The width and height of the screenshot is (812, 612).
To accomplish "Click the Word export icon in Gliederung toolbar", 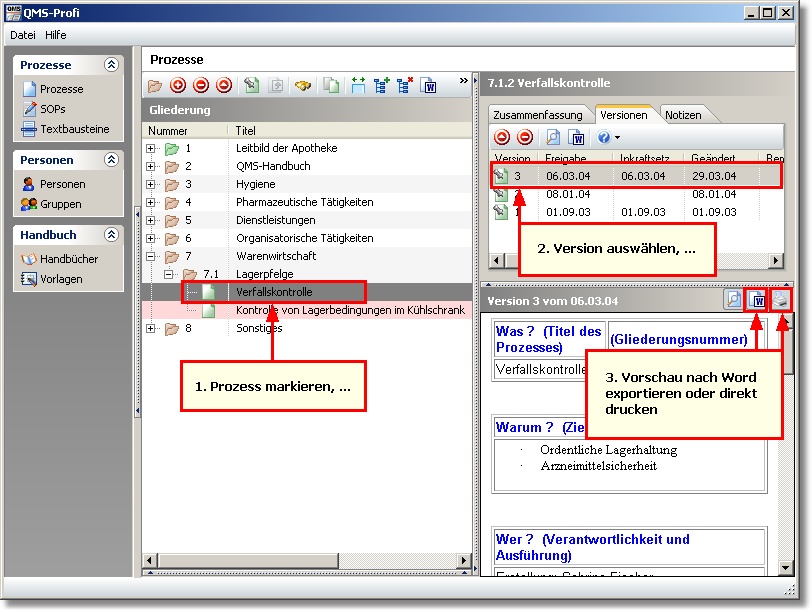I will [430, 87].
